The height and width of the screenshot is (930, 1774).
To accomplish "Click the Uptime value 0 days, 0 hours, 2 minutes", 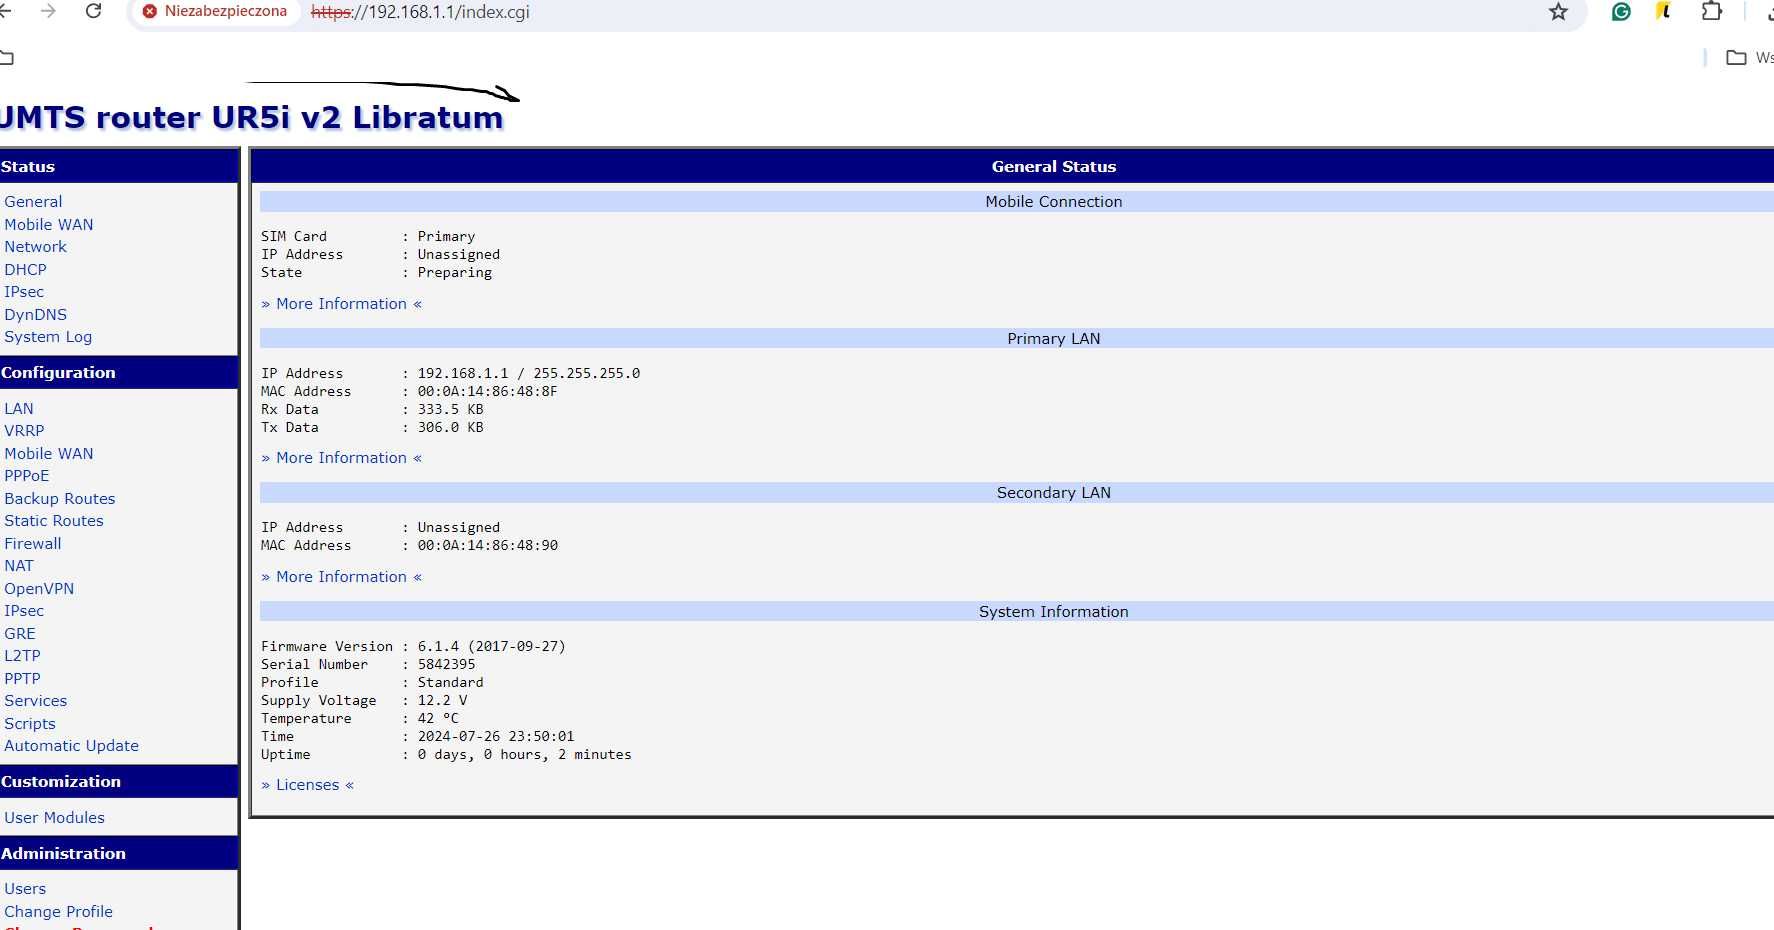I will (x=525, y=755).
